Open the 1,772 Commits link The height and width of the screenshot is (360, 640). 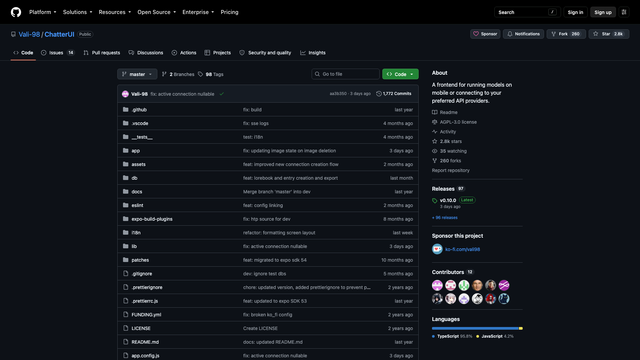tap(393, 94)
